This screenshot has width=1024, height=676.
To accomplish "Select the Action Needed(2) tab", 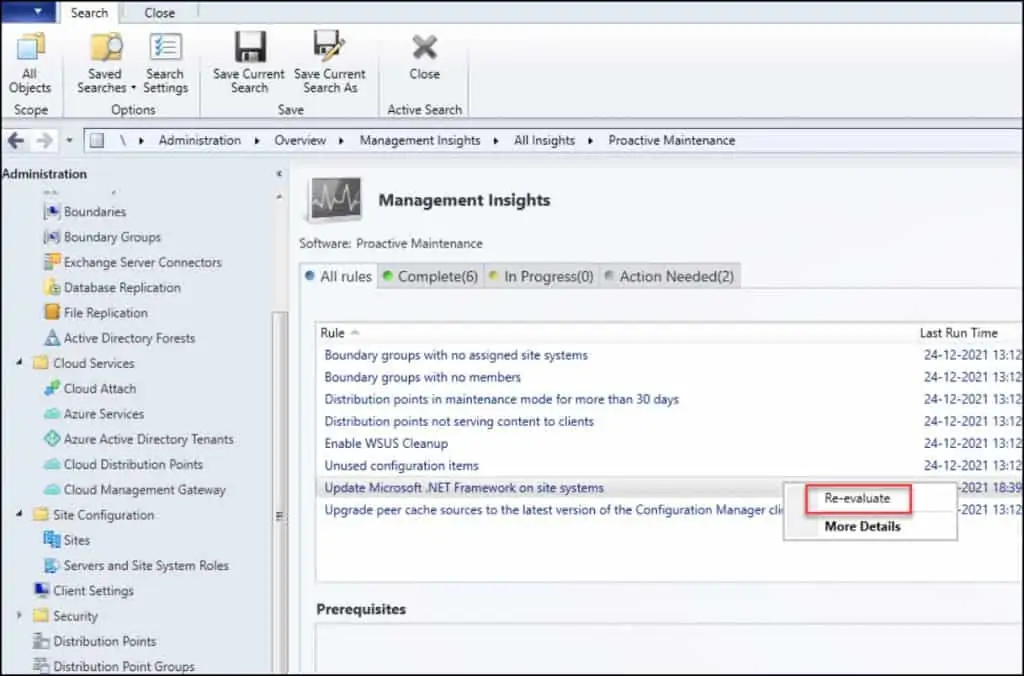I will (x=669, y=276).
